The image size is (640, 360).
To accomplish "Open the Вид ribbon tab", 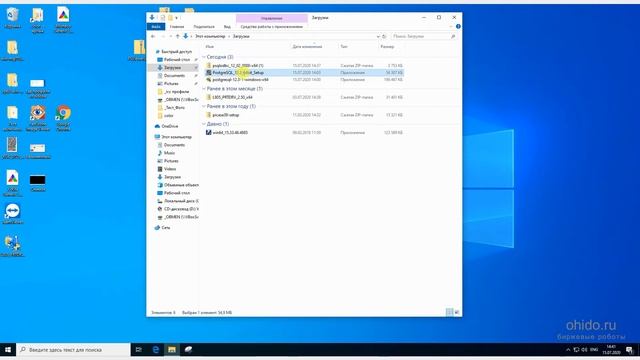I will click(x=227, y=27).
